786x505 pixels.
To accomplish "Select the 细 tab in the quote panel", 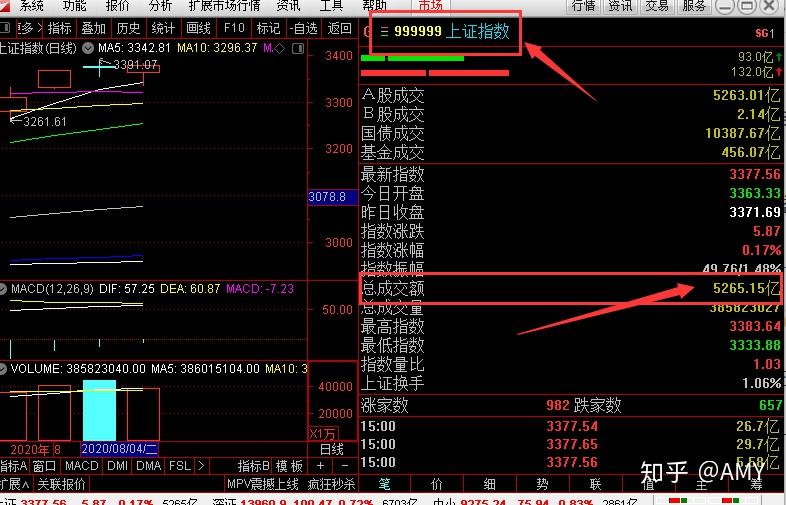I will pos(489,483).
